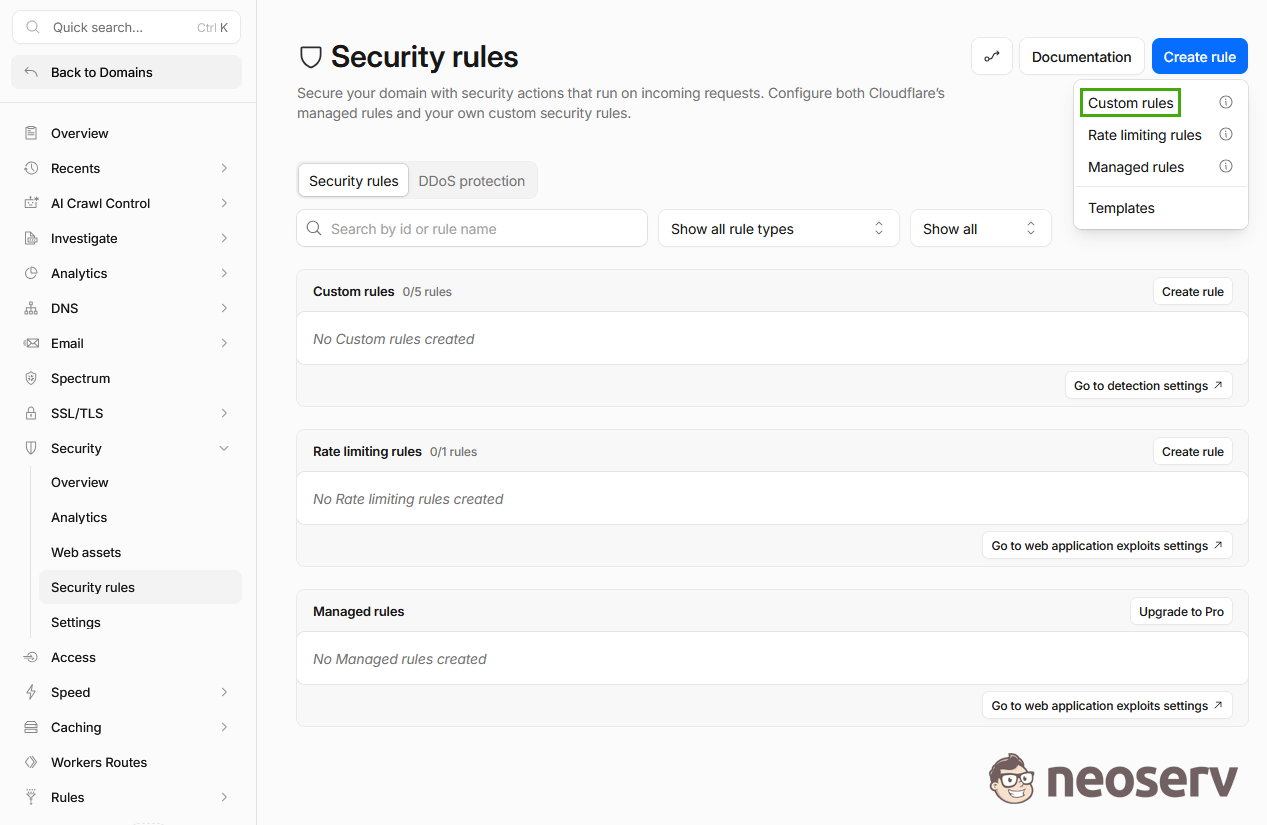
Task: Click Back to Domains button
Action: click(x=127, y=72)
